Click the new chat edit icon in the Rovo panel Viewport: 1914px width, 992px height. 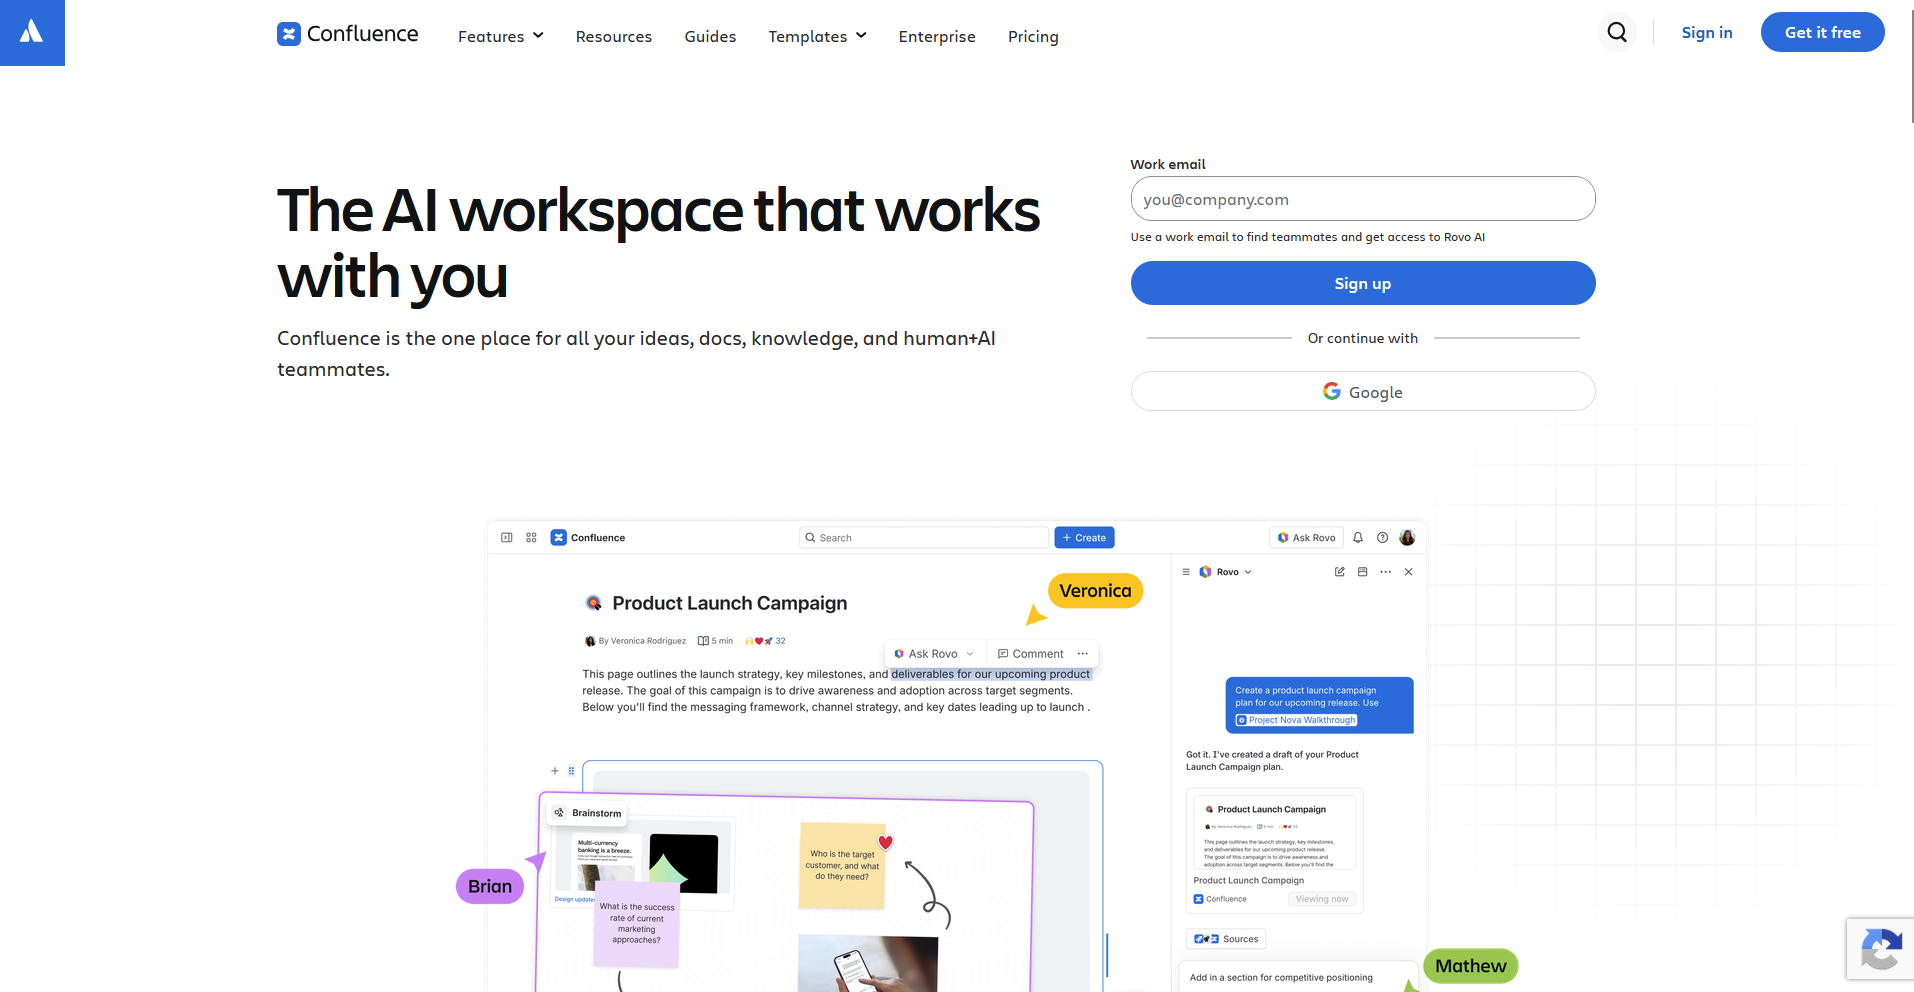click(x=1340, y=572)
